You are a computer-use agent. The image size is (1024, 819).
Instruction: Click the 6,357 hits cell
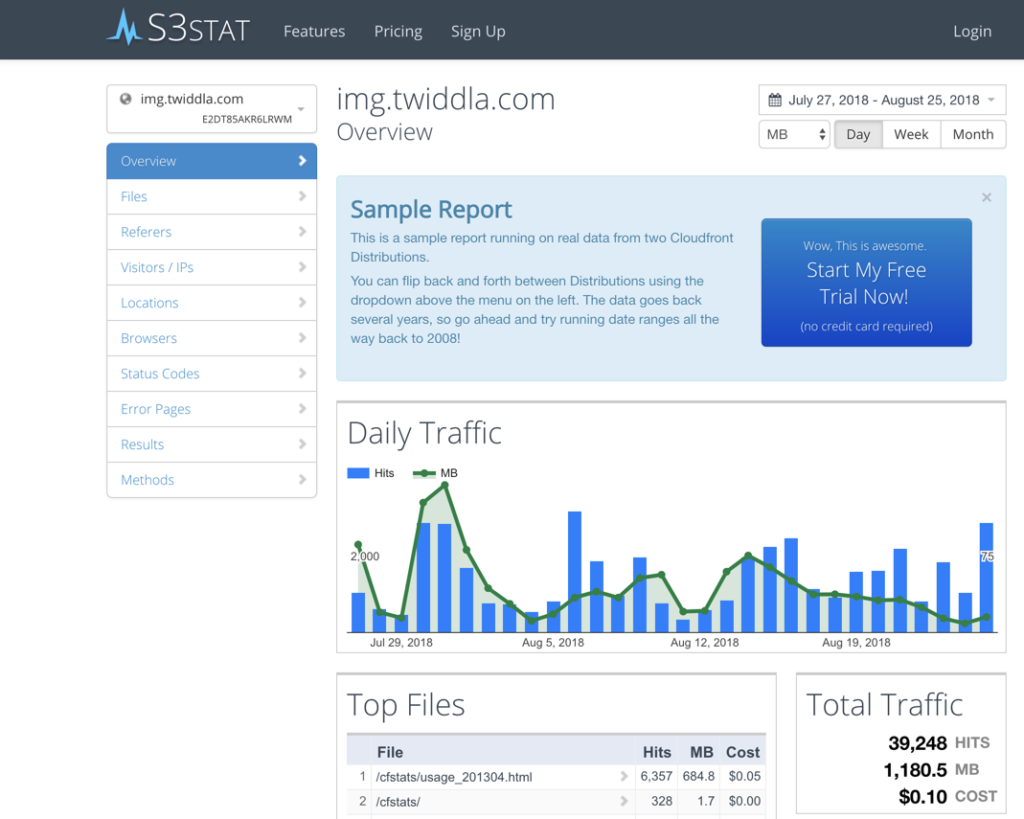(x=656, y=777)
